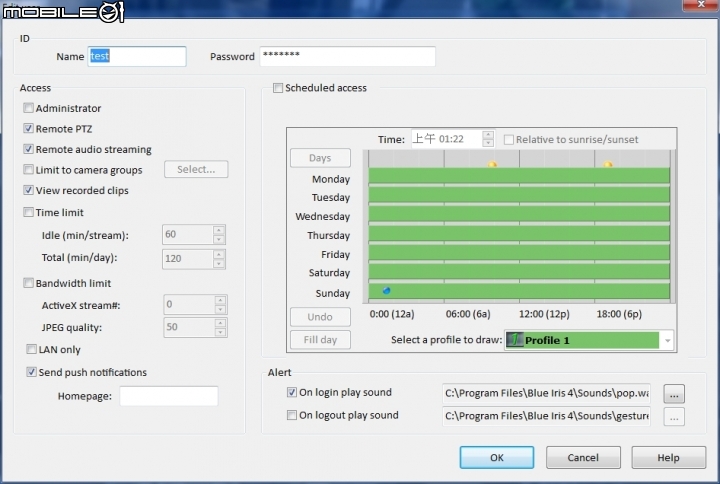Click the Cancel button

[x=583, y=457]
